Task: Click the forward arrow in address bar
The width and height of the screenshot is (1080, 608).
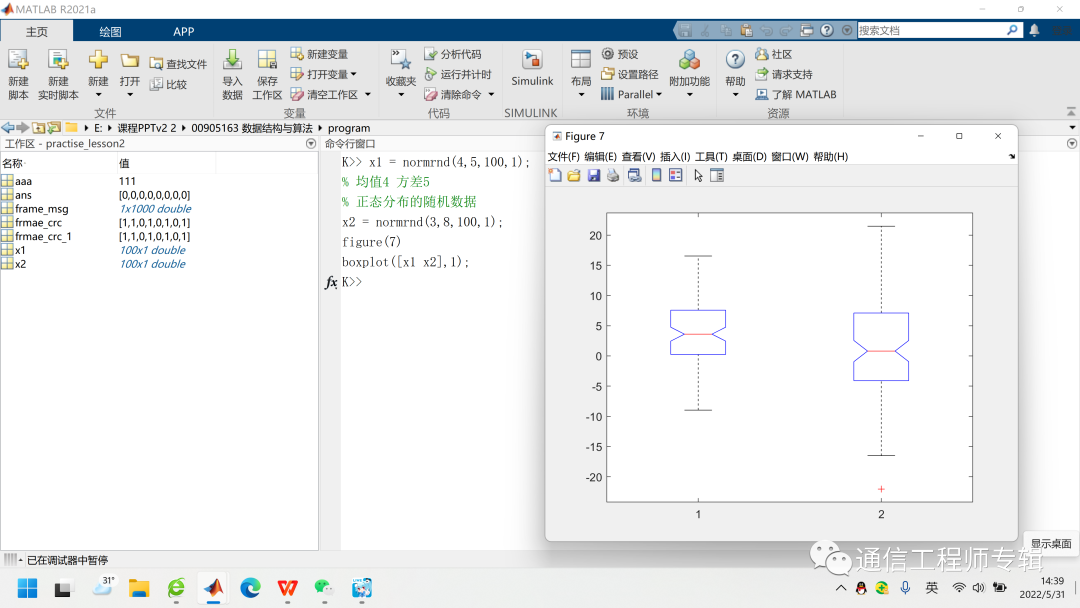Action: (x=23, y=127)
